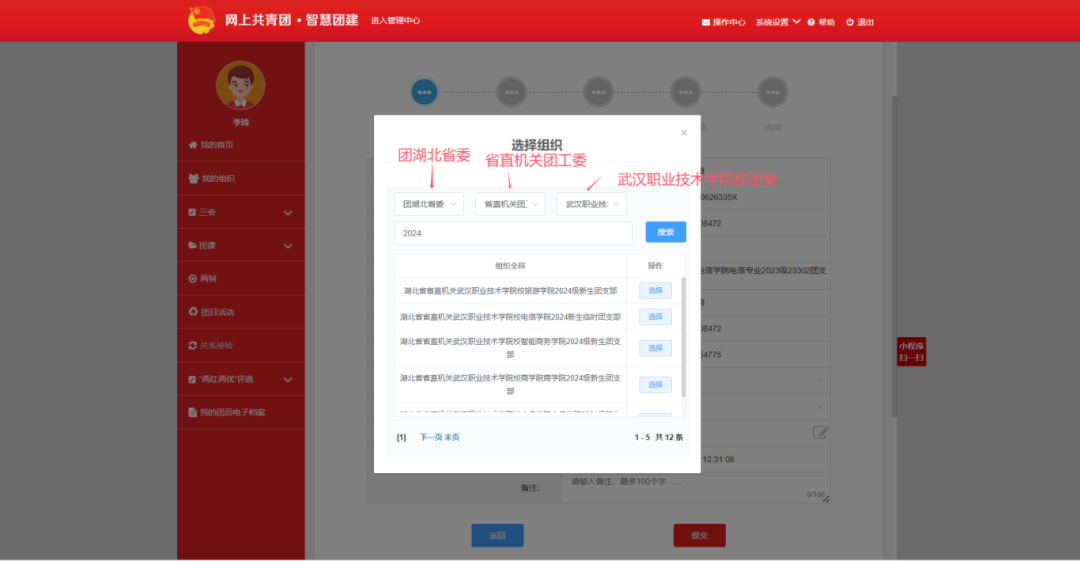Screen dimensions: 1080x561
Task: Click the blue 返回 button
Action: pyautogui.click(x=497, y=536)
